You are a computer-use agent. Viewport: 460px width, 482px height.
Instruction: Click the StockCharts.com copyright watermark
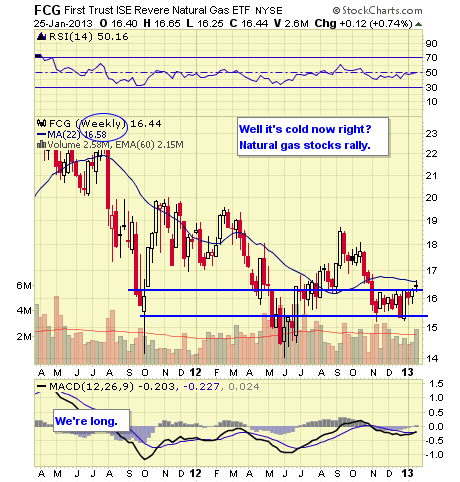[x=378, y=11]
